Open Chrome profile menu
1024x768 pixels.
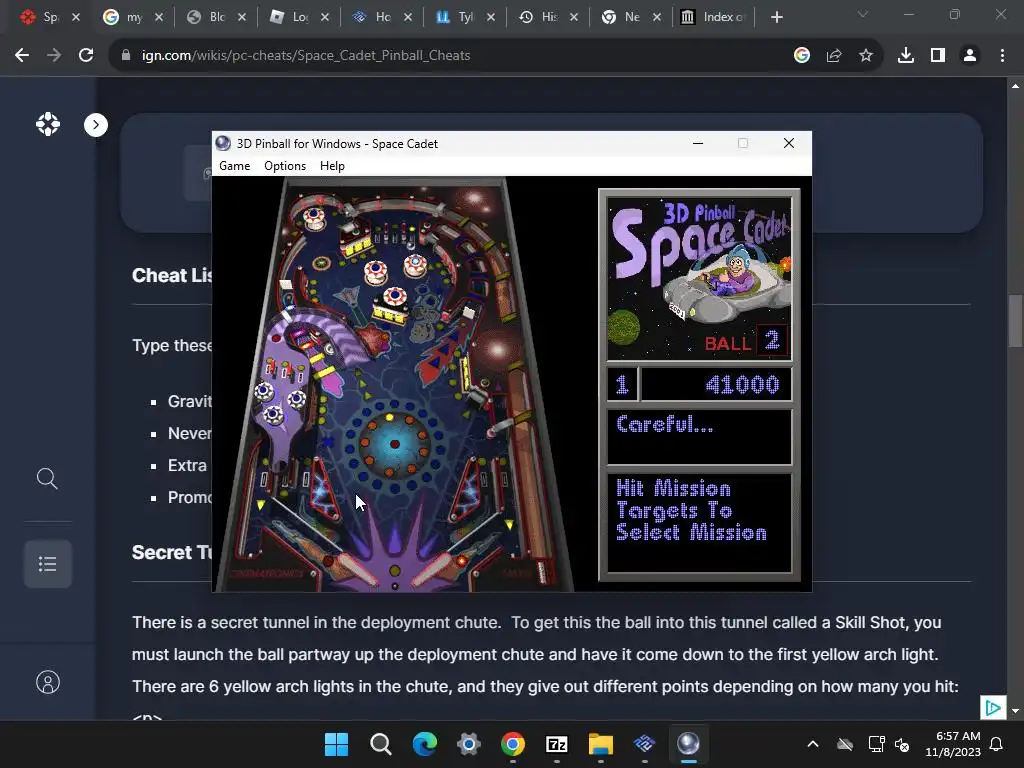pyautogui.click(x=970, y=56)
